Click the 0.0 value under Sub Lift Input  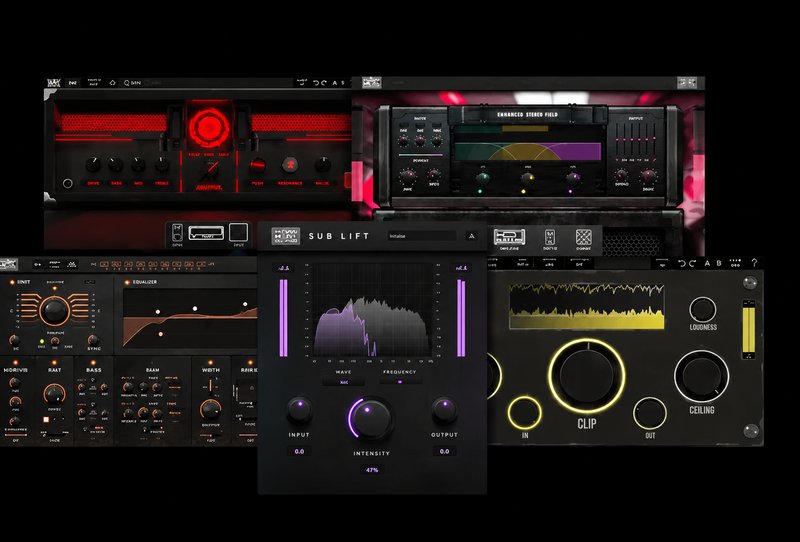pos(299,452)
